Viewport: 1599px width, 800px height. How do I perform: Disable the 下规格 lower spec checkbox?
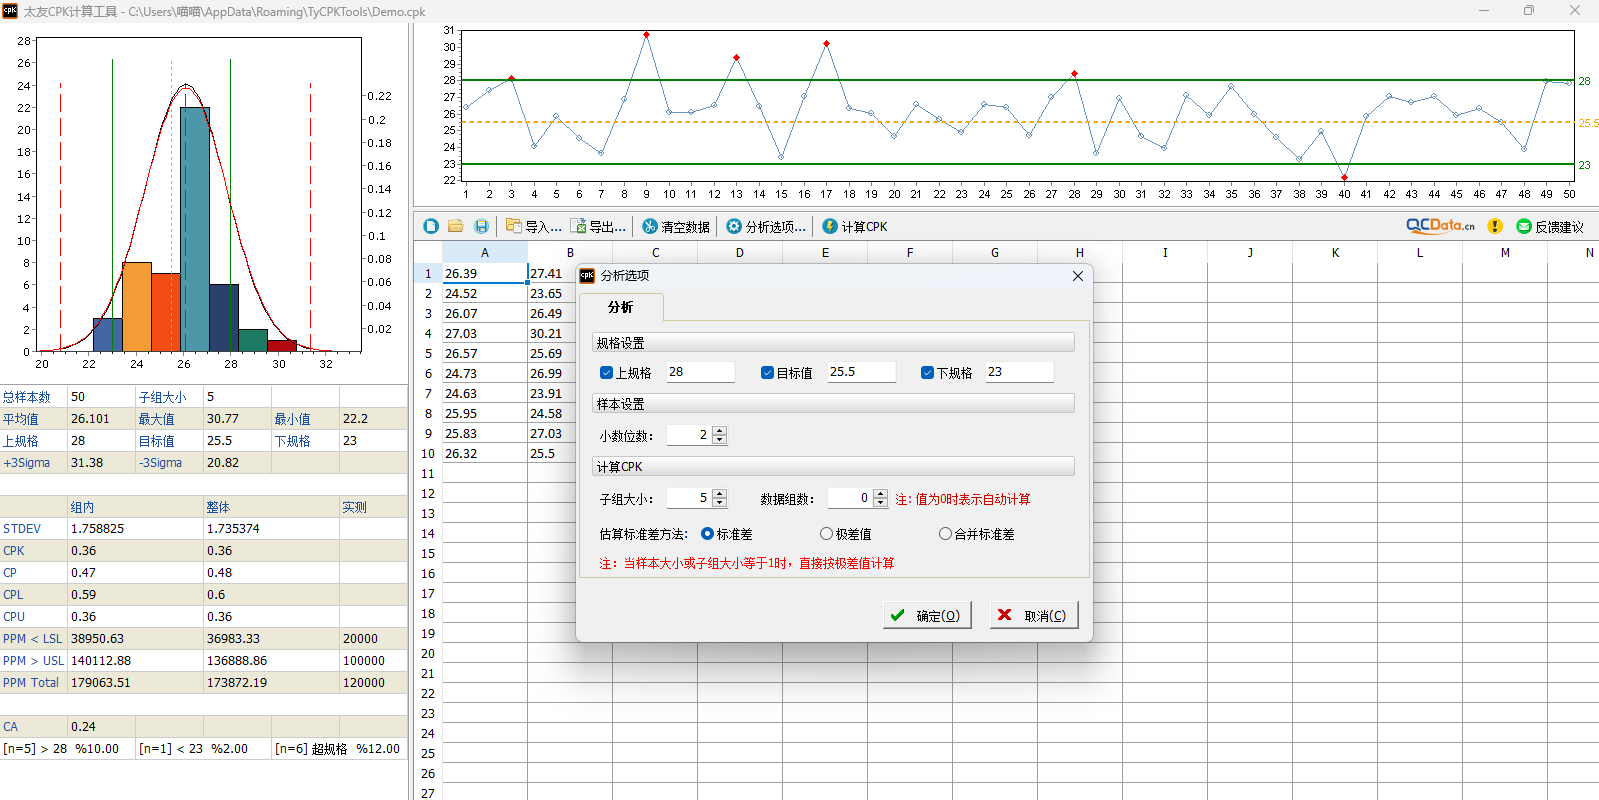(x=927, y=373)
